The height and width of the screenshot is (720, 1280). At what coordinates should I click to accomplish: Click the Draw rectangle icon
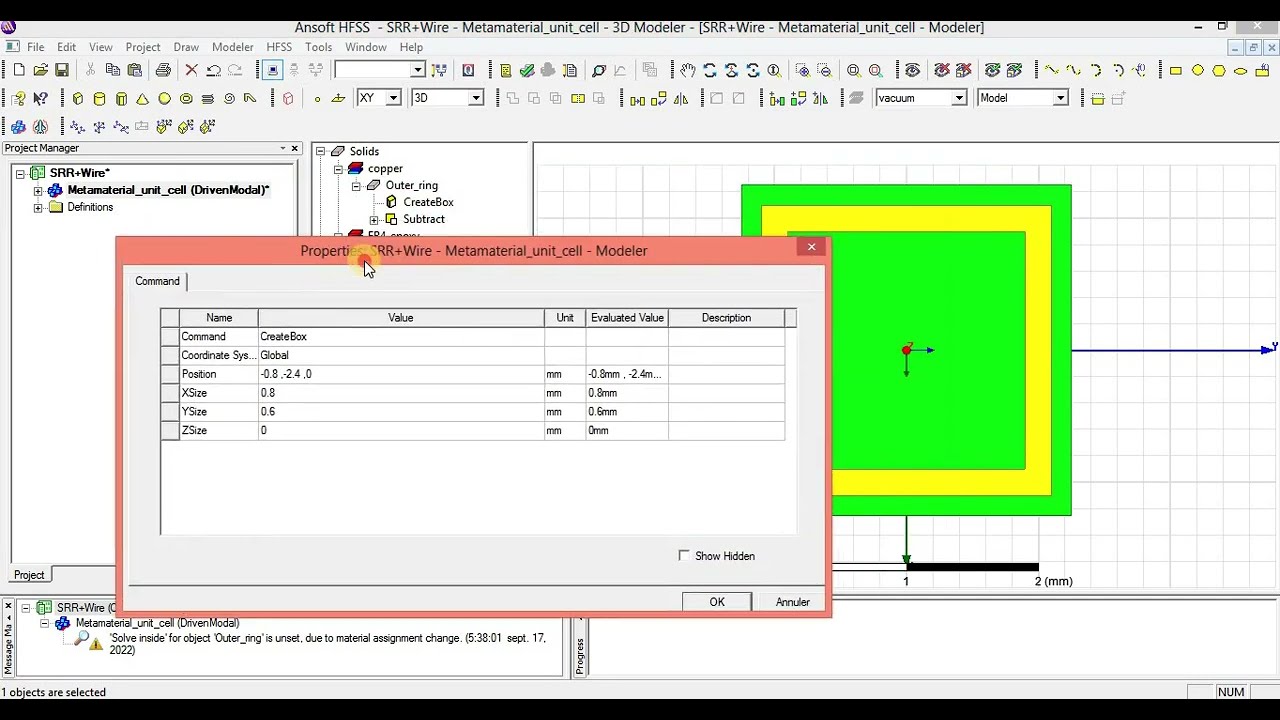(1176, 70)
